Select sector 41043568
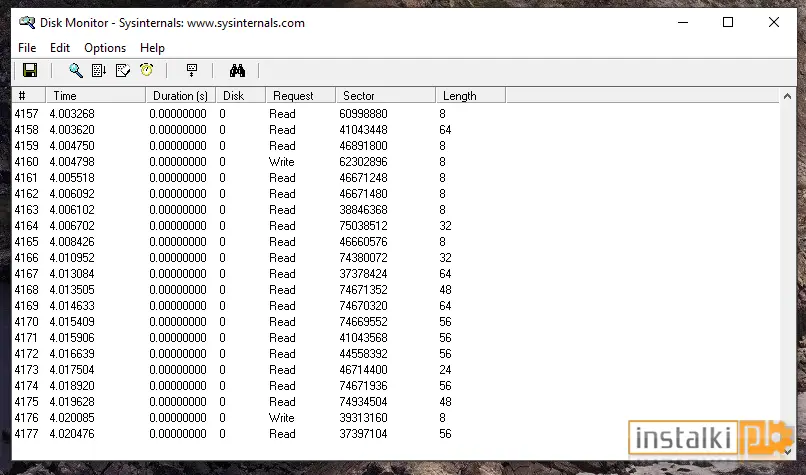Screen dimensions: 806x475 tap(363, 338)
